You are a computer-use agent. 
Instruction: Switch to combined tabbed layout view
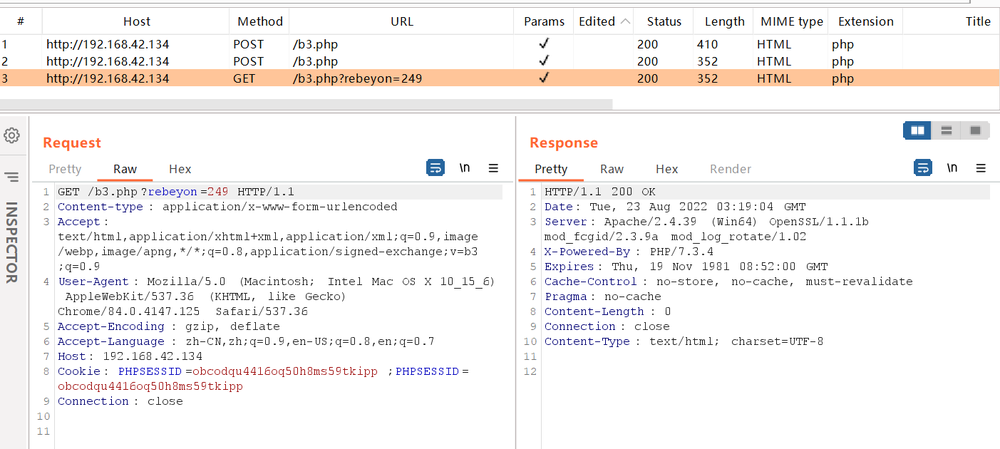point(974,131)
